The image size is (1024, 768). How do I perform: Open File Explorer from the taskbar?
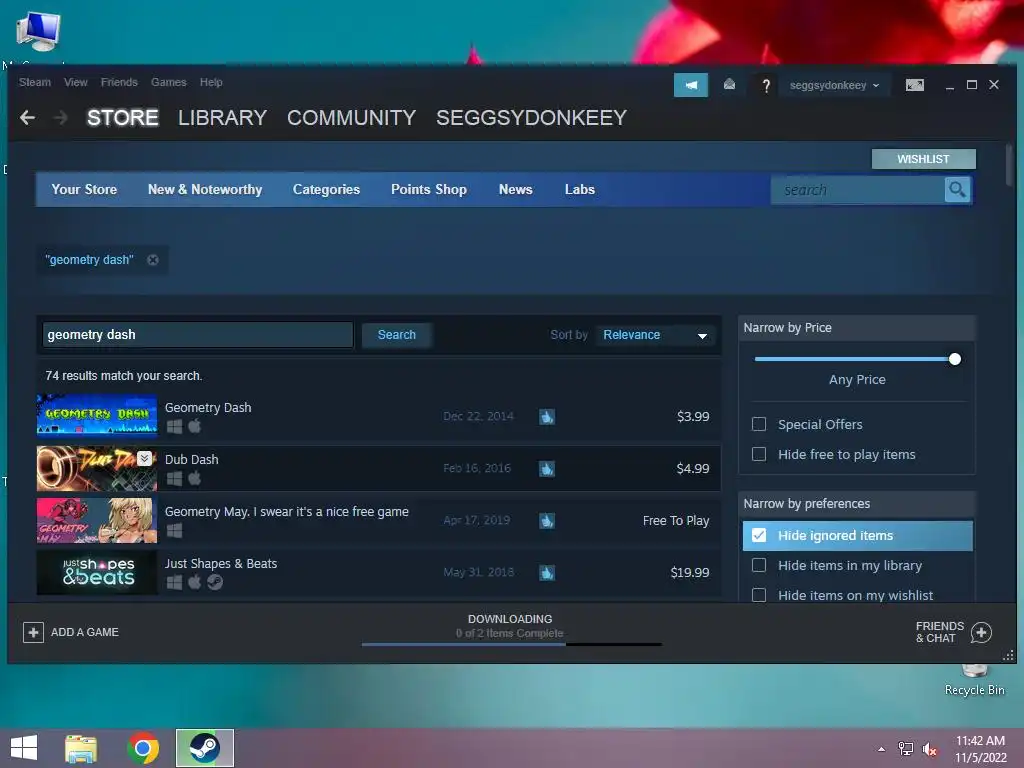[81, 748]
